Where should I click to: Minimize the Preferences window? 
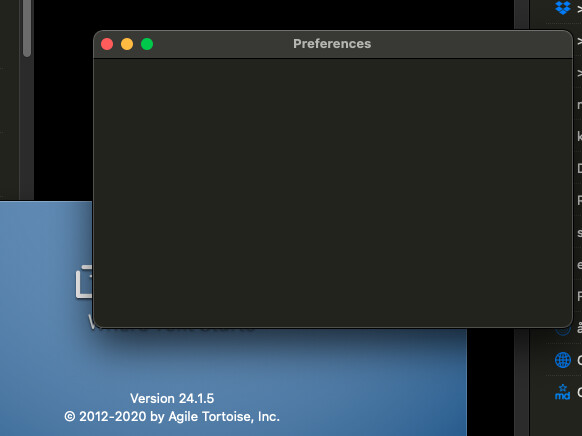(x=127, y=44)
